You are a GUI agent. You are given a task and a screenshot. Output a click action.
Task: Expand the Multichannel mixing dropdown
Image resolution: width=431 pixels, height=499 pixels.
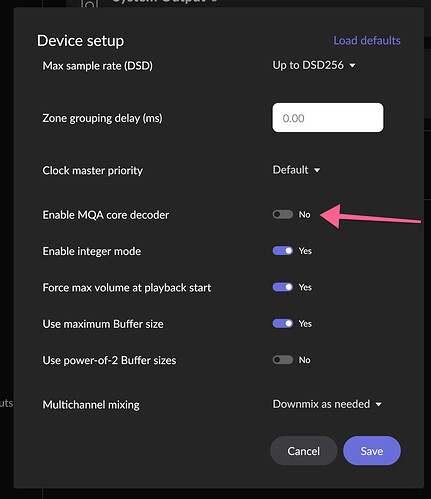pyautogui.click(x=327, y=404)
